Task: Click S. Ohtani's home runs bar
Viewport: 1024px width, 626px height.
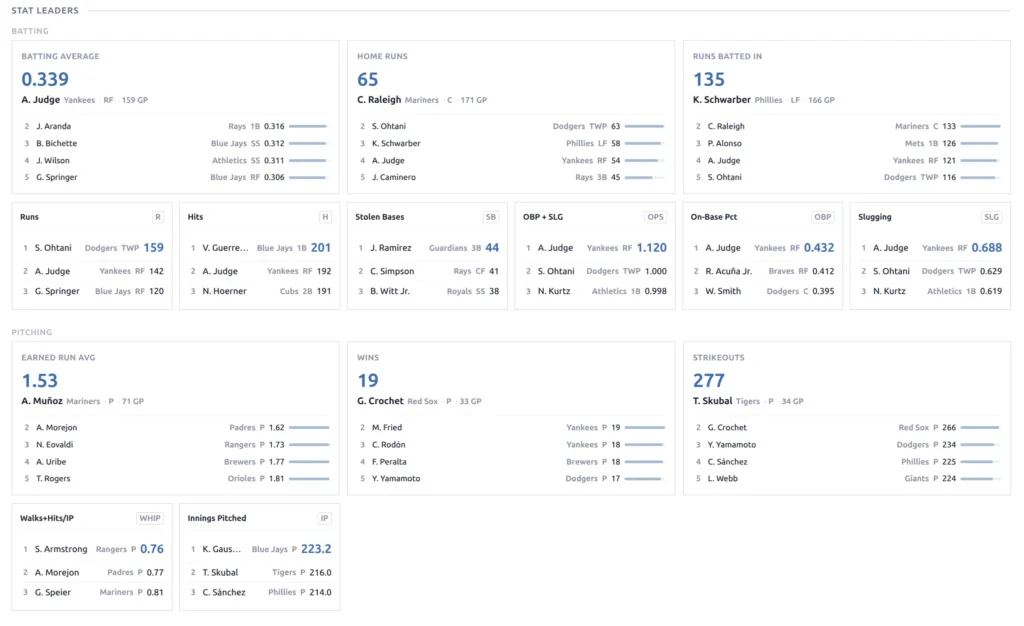Action: click(645, 126)
